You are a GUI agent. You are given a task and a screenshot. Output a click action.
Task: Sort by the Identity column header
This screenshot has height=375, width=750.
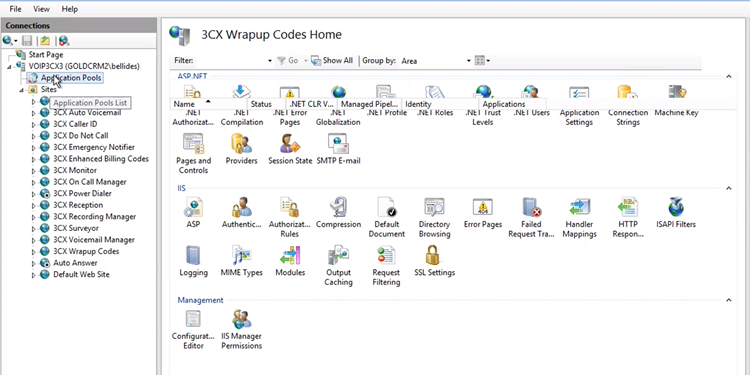point(440,104)
